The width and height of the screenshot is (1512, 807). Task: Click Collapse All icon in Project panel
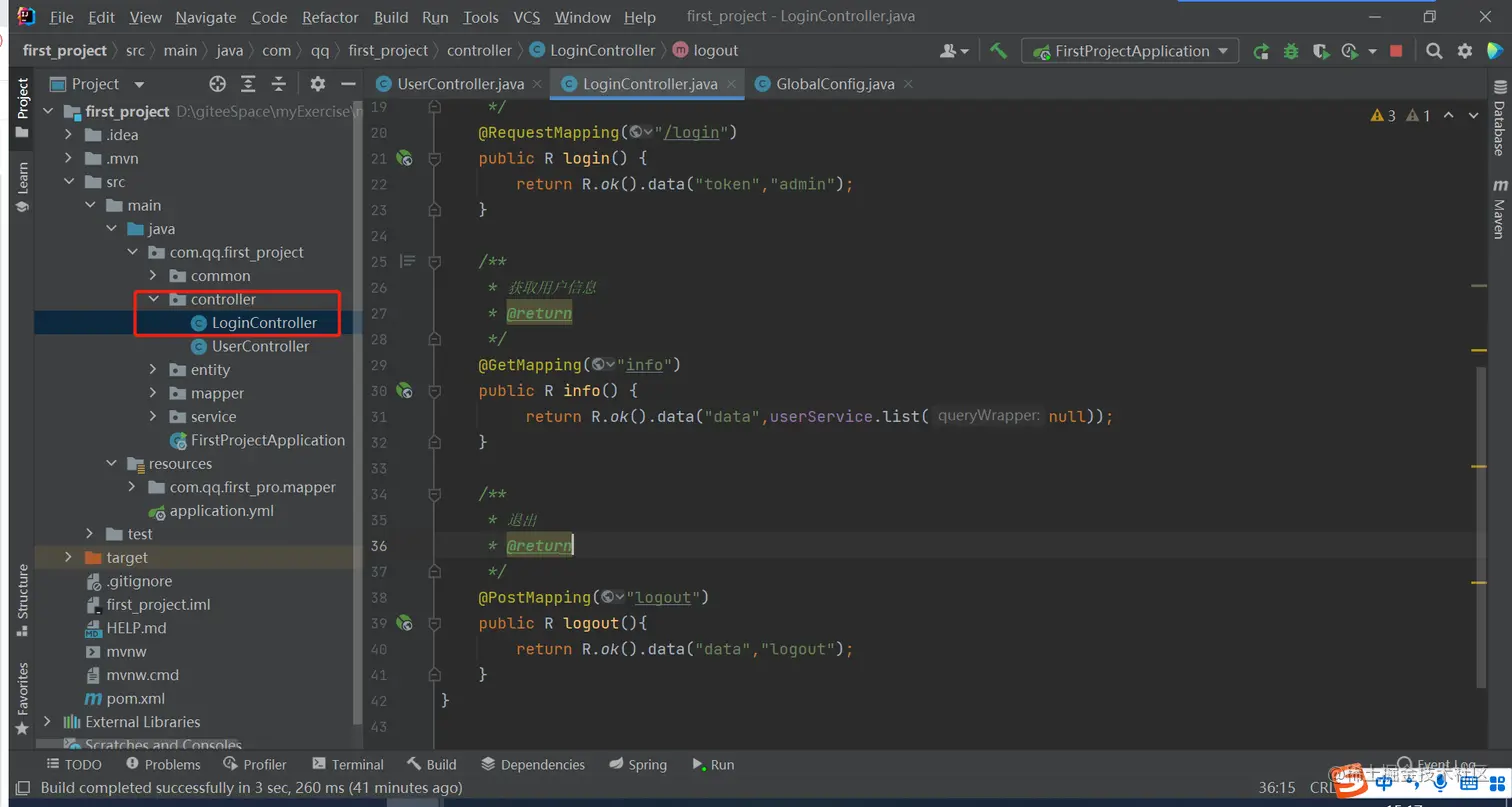pyautogui.click(x=279, y=84)
